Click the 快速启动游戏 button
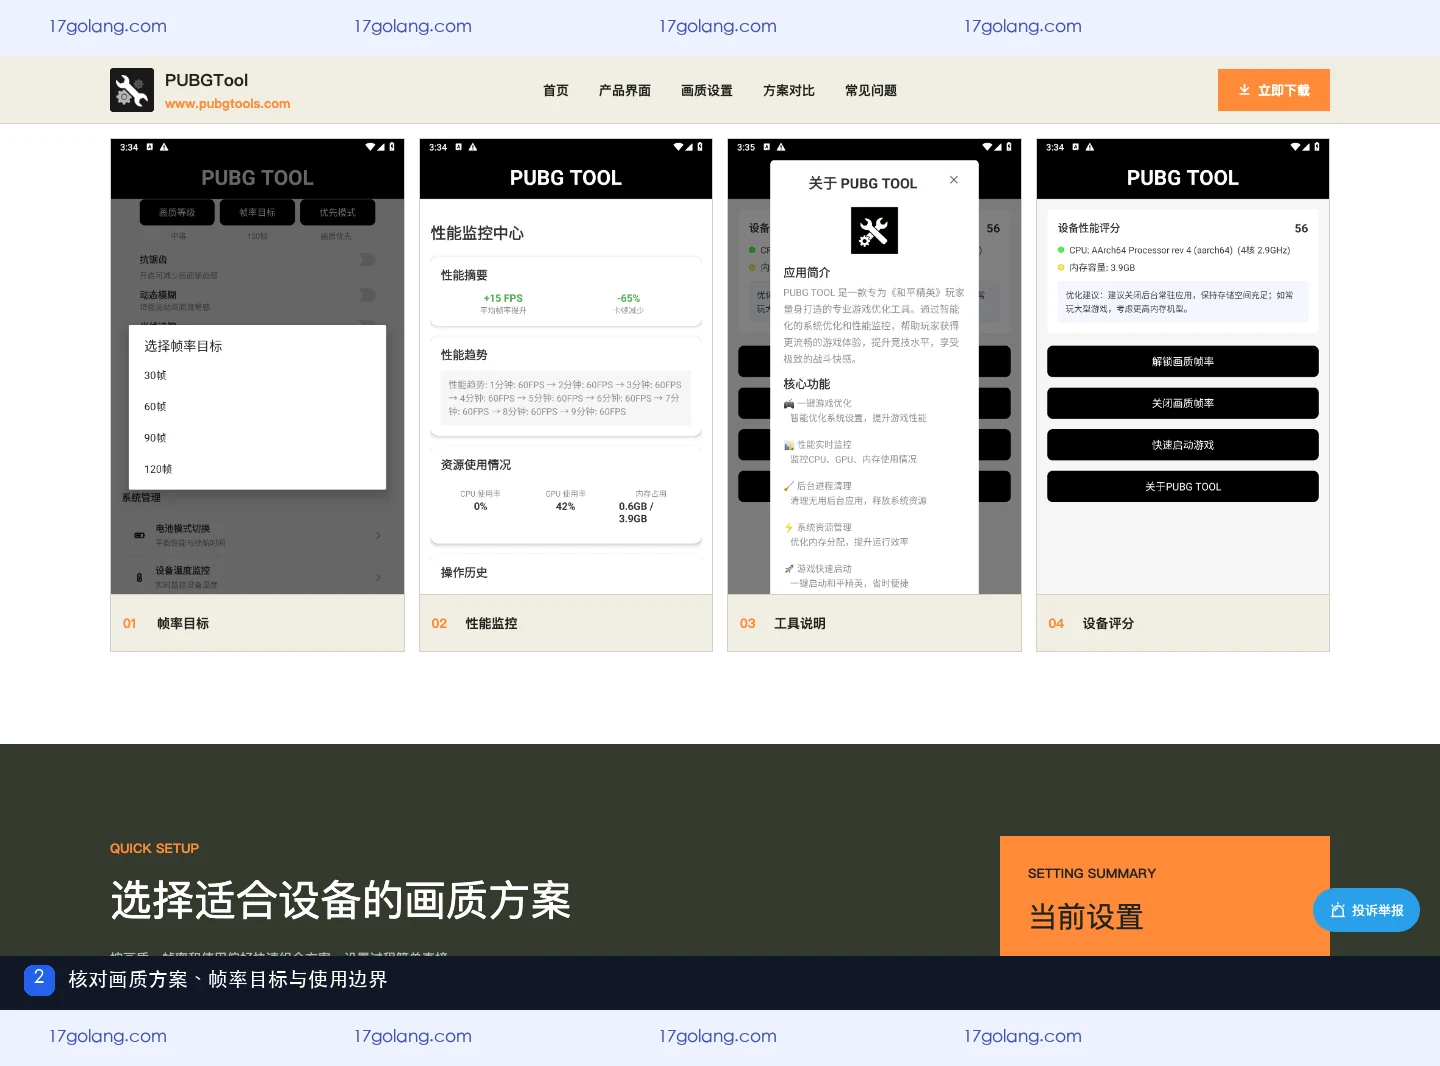 1183,445
